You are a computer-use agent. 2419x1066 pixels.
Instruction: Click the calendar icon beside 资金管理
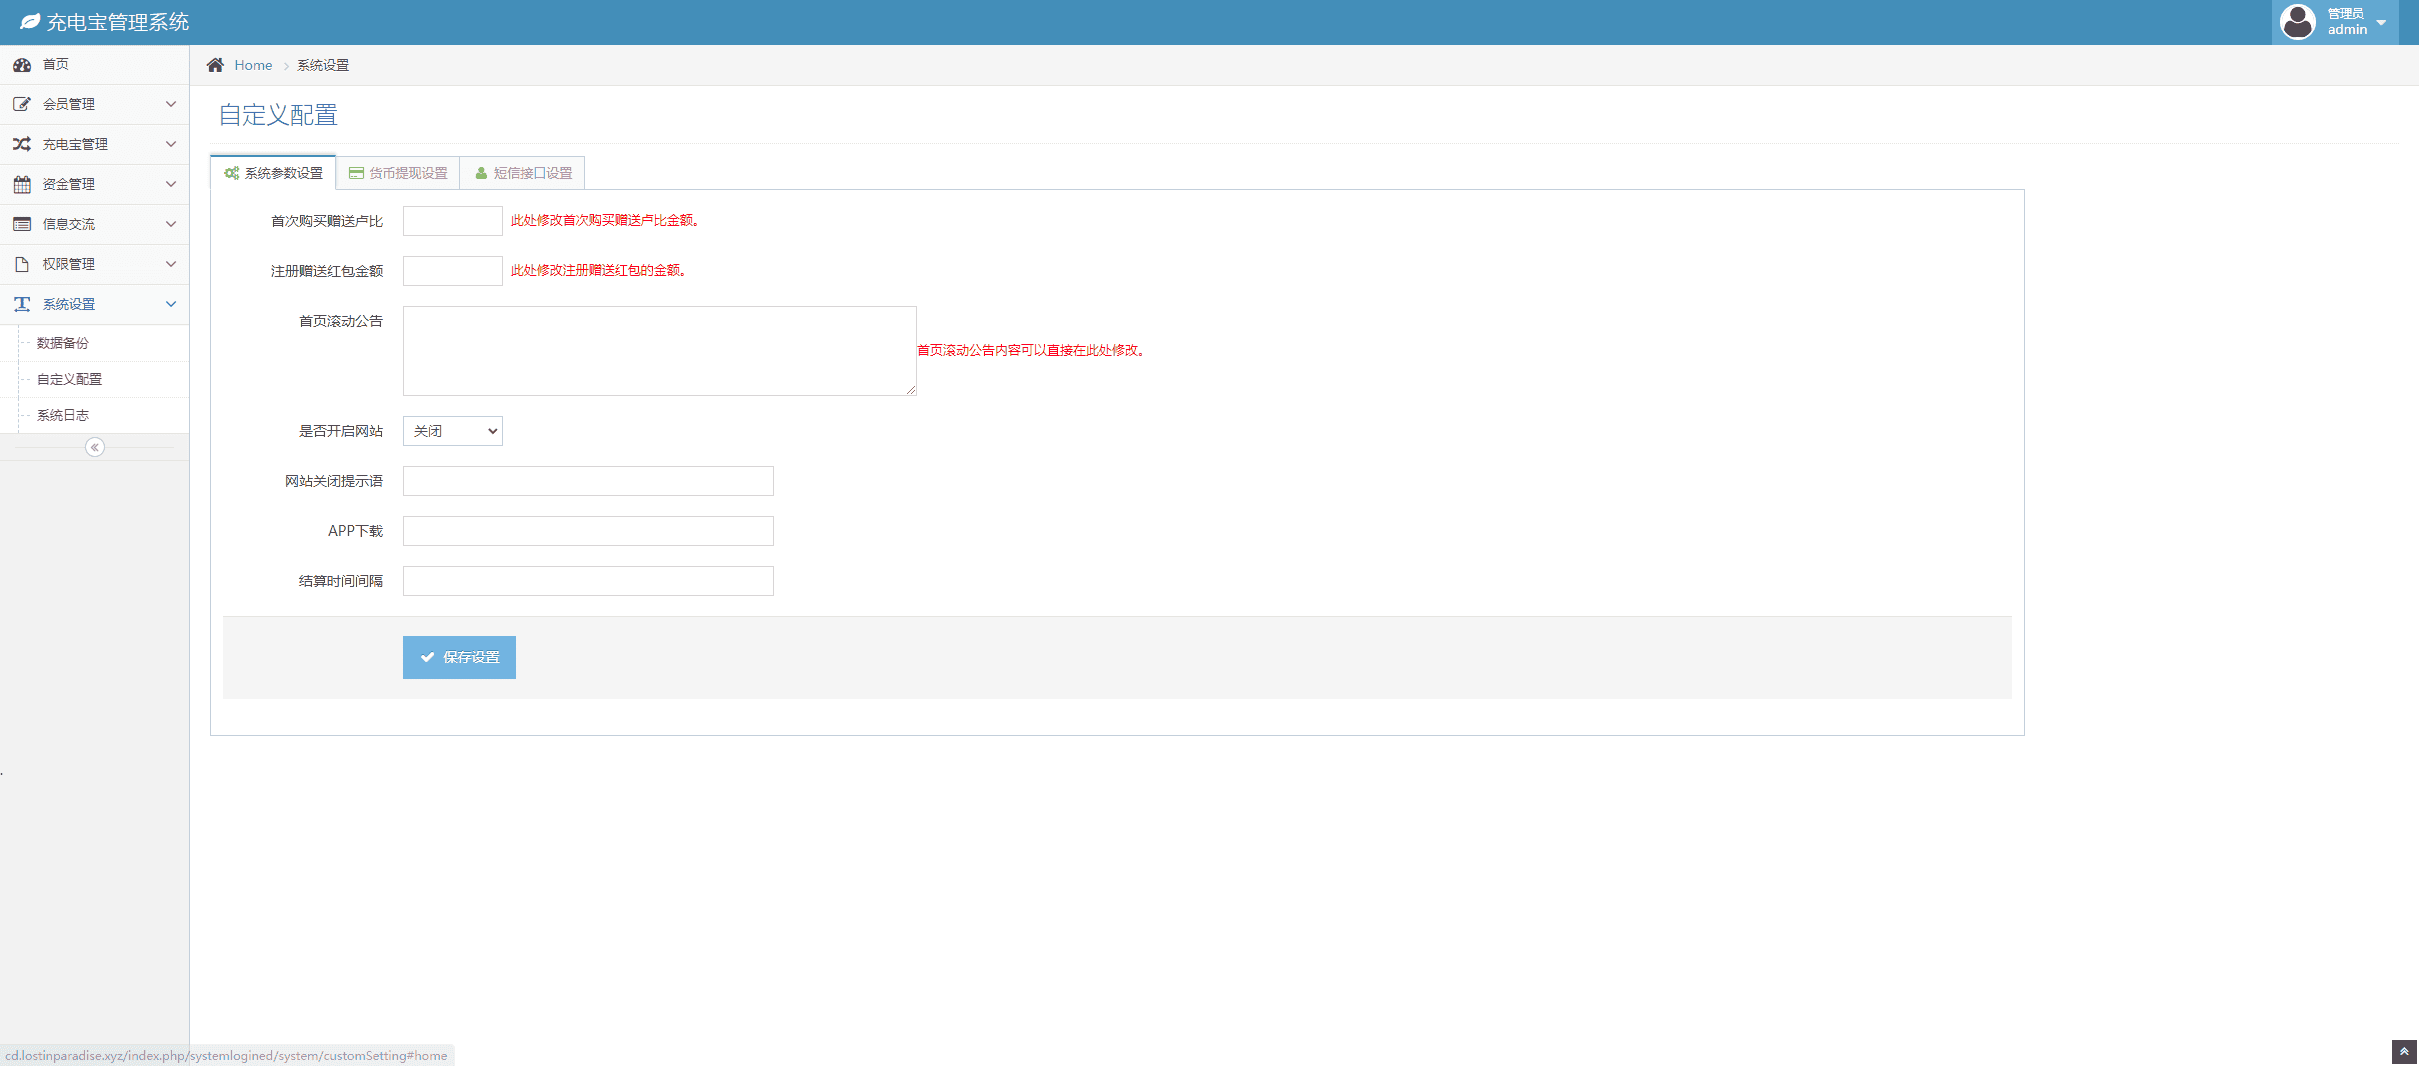22,184
